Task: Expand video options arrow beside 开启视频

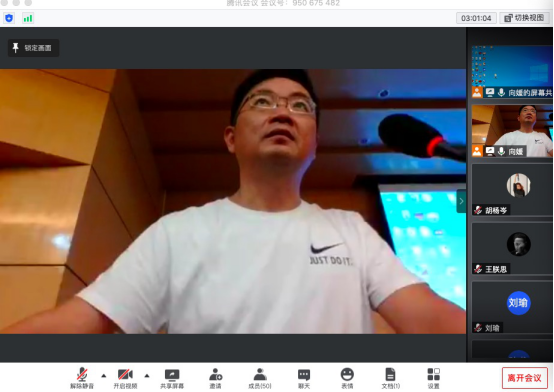Action: point(147,375)
